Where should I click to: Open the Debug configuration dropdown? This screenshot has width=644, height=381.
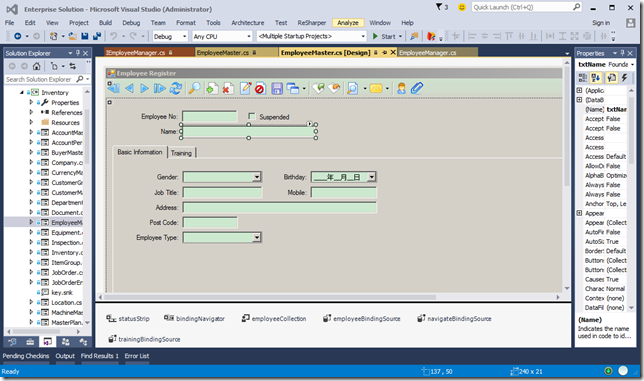(184, 37)
